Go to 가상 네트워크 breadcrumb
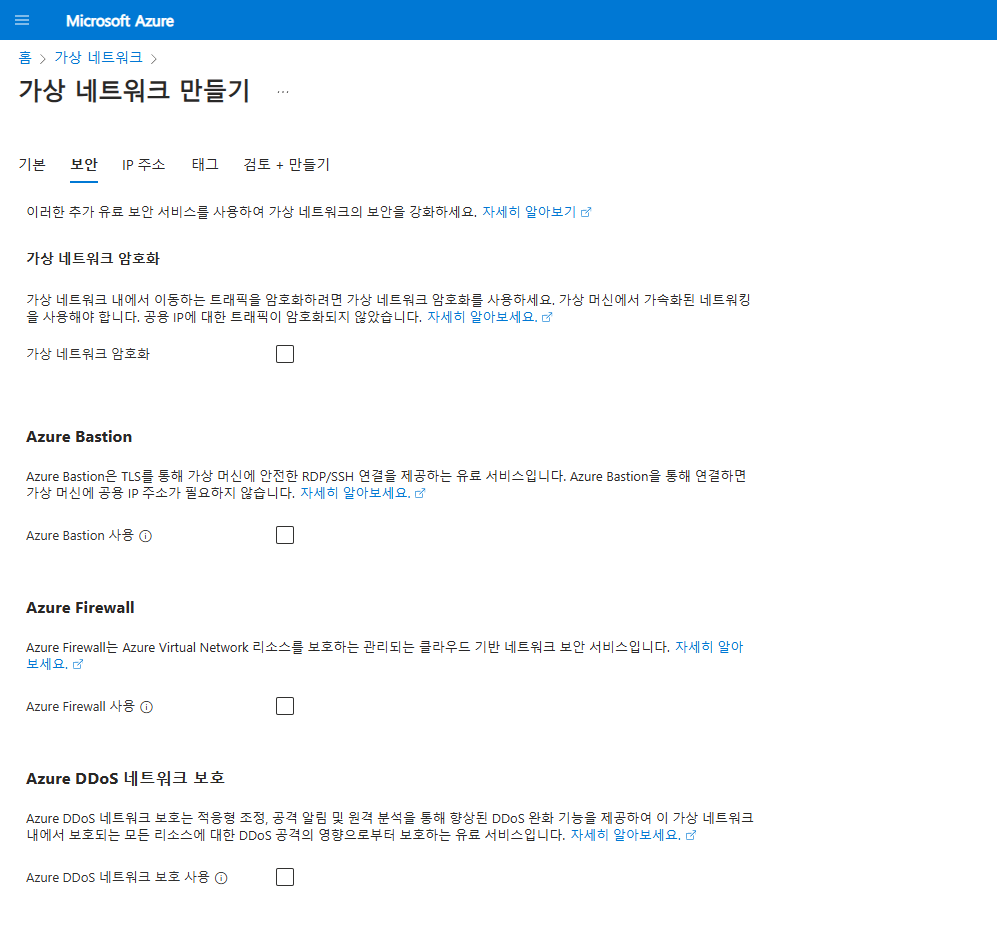The image size is (997, 935). [x=98, y=58]
